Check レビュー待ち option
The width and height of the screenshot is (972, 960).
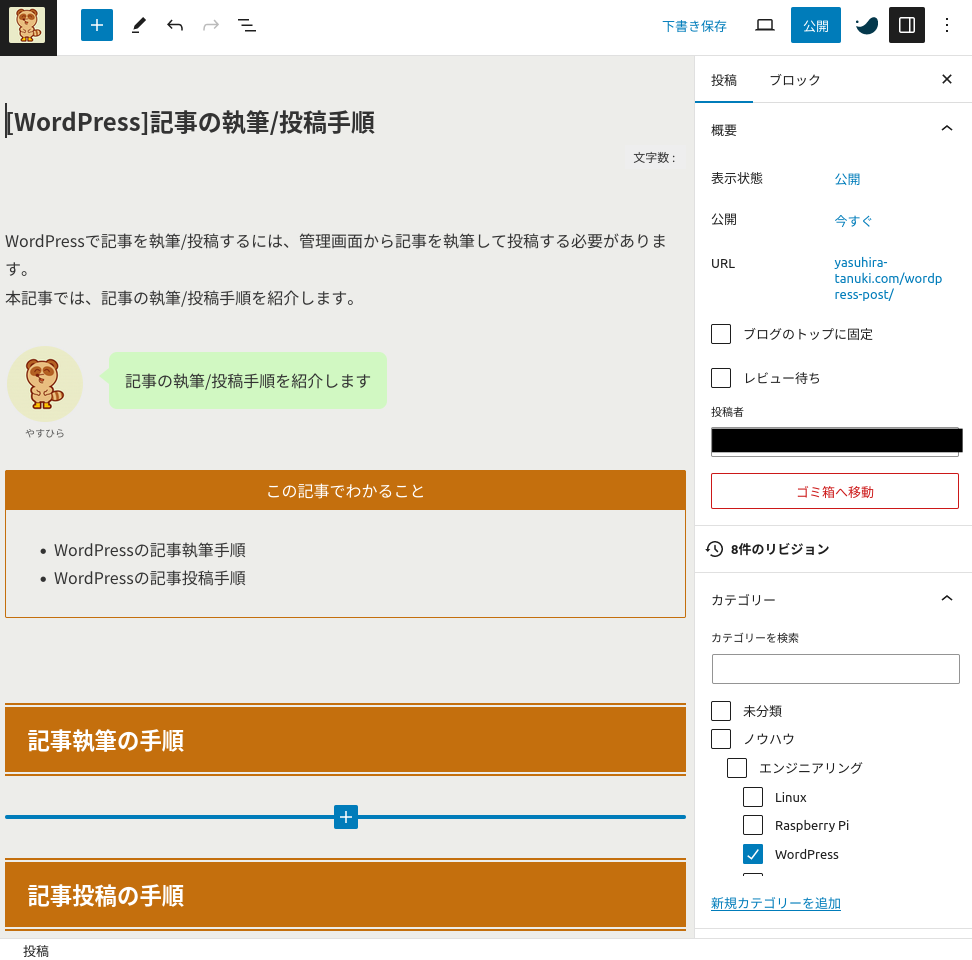click(x=721, y=378)
